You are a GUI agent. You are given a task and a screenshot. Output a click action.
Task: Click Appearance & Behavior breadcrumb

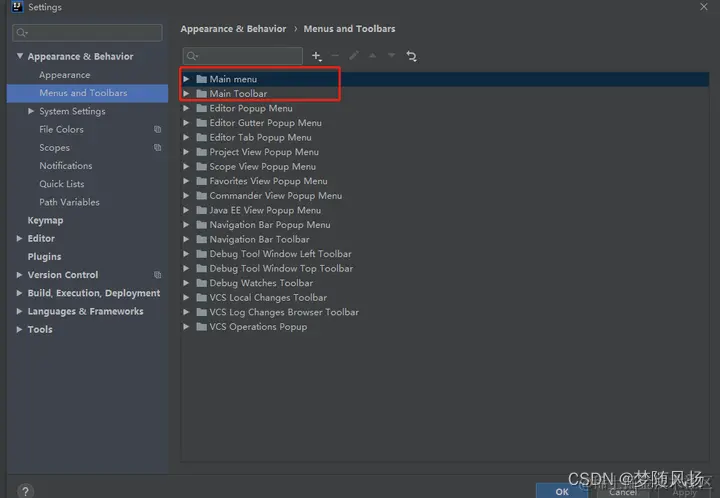point(233,28)
